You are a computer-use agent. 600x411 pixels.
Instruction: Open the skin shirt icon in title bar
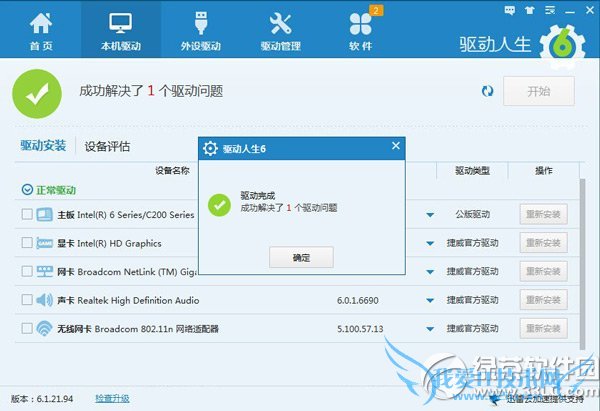(530, 10)
